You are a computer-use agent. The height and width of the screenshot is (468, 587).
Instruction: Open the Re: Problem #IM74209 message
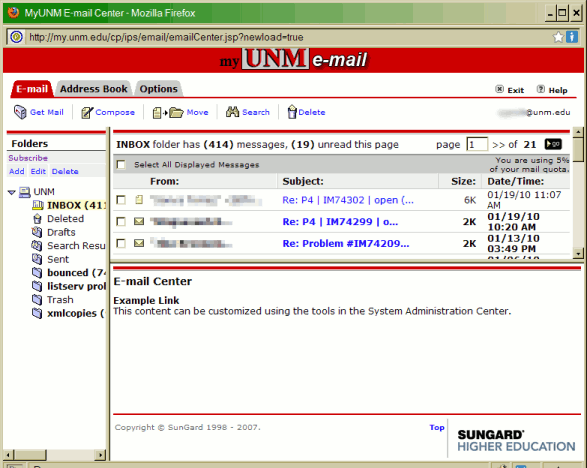tap(346, 243)
